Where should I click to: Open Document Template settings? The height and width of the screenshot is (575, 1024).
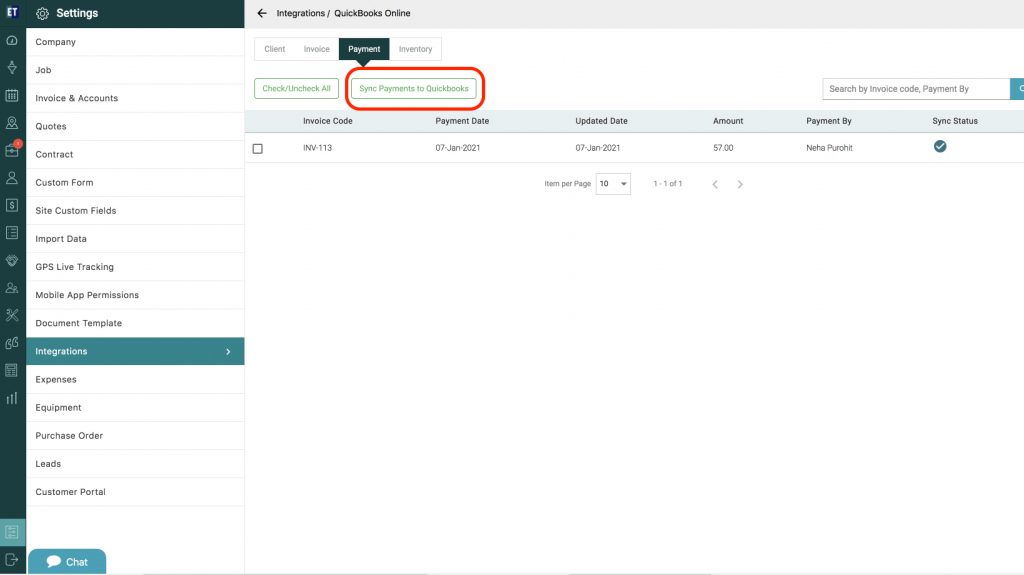135,323
